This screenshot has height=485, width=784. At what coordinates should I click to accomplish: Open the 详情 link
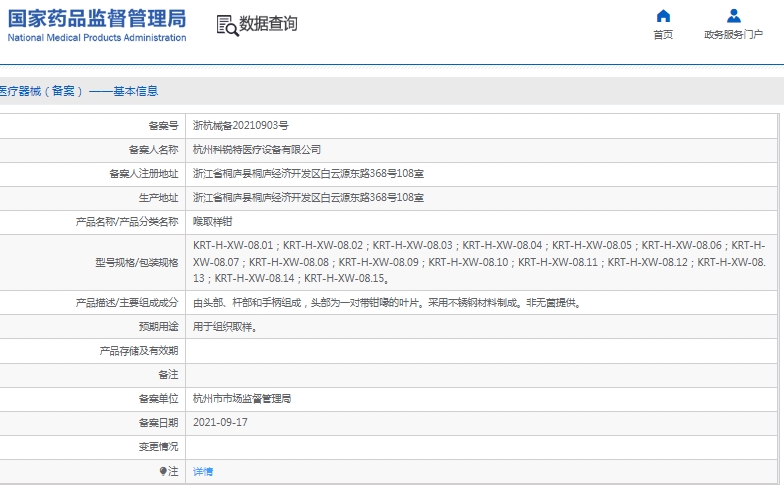click(203, 471)
